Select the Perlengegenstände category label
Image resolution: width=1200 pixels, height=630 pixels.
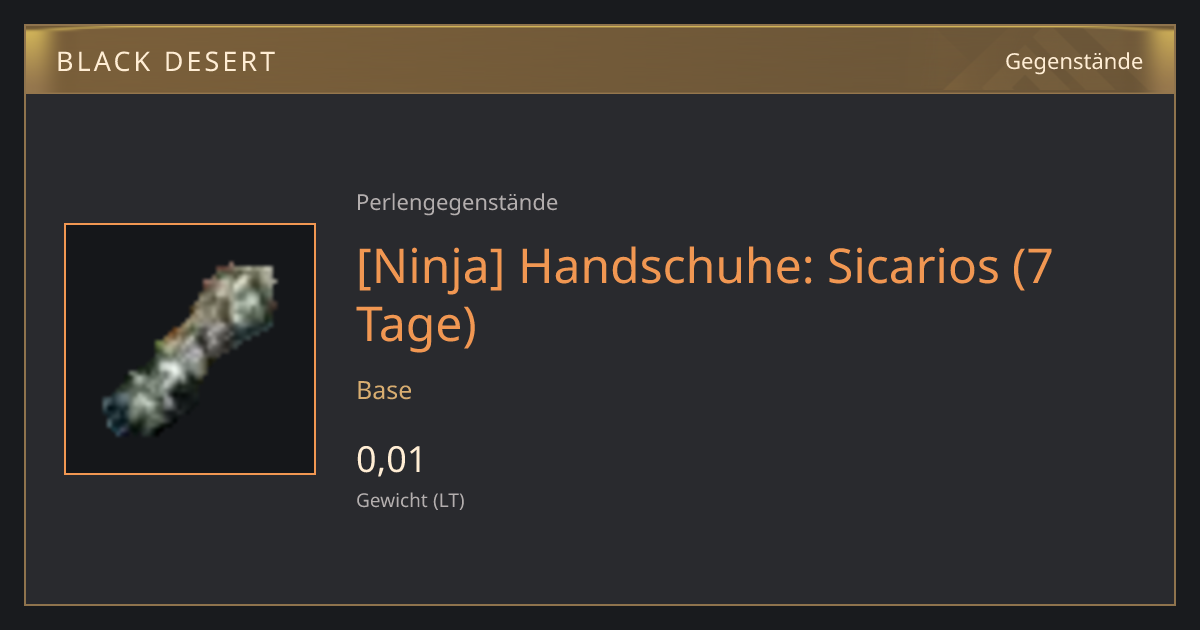(457, 203)
